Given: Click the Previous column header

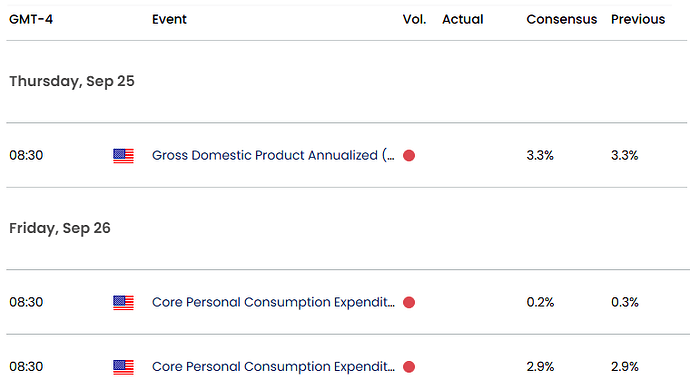Looking at the screenshot, I should (x=638, y=19).
